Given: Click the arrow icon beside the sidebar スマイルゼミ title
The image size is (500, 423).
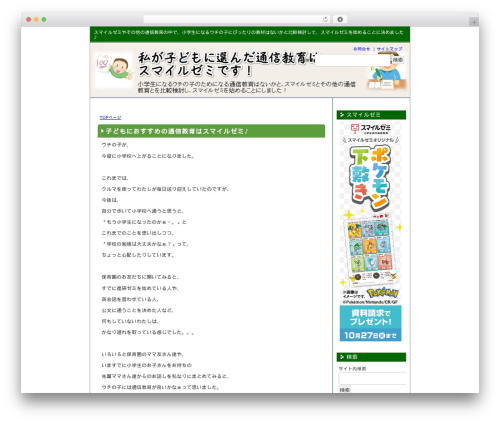Looking at the screenshot, I should point(342,115).
